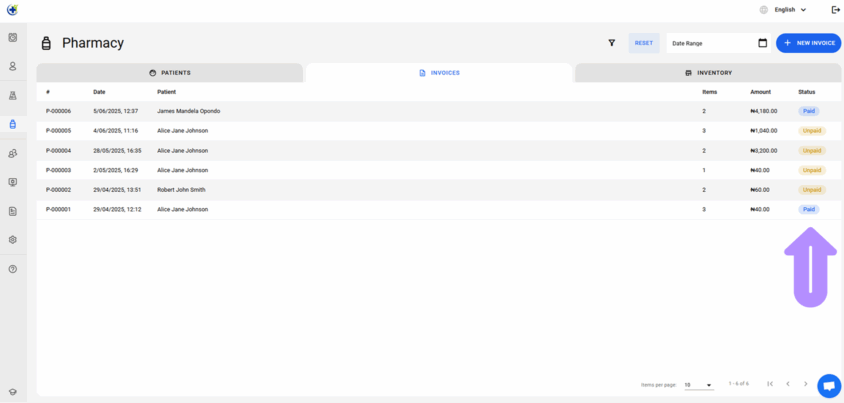Open invoice P-000005
The height and width of the screenshot is (403, 844).
click(x=439, y=131)
